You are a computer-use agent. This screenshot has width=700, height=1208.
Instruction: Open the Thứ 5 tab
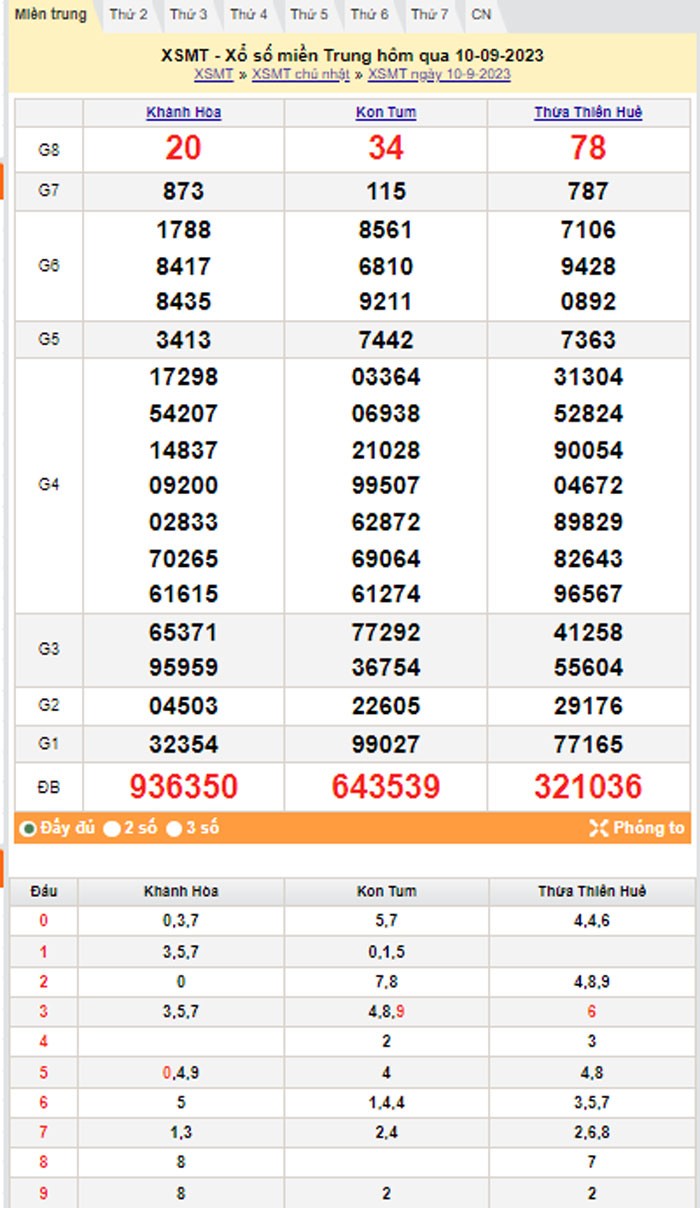pos(309,15)
